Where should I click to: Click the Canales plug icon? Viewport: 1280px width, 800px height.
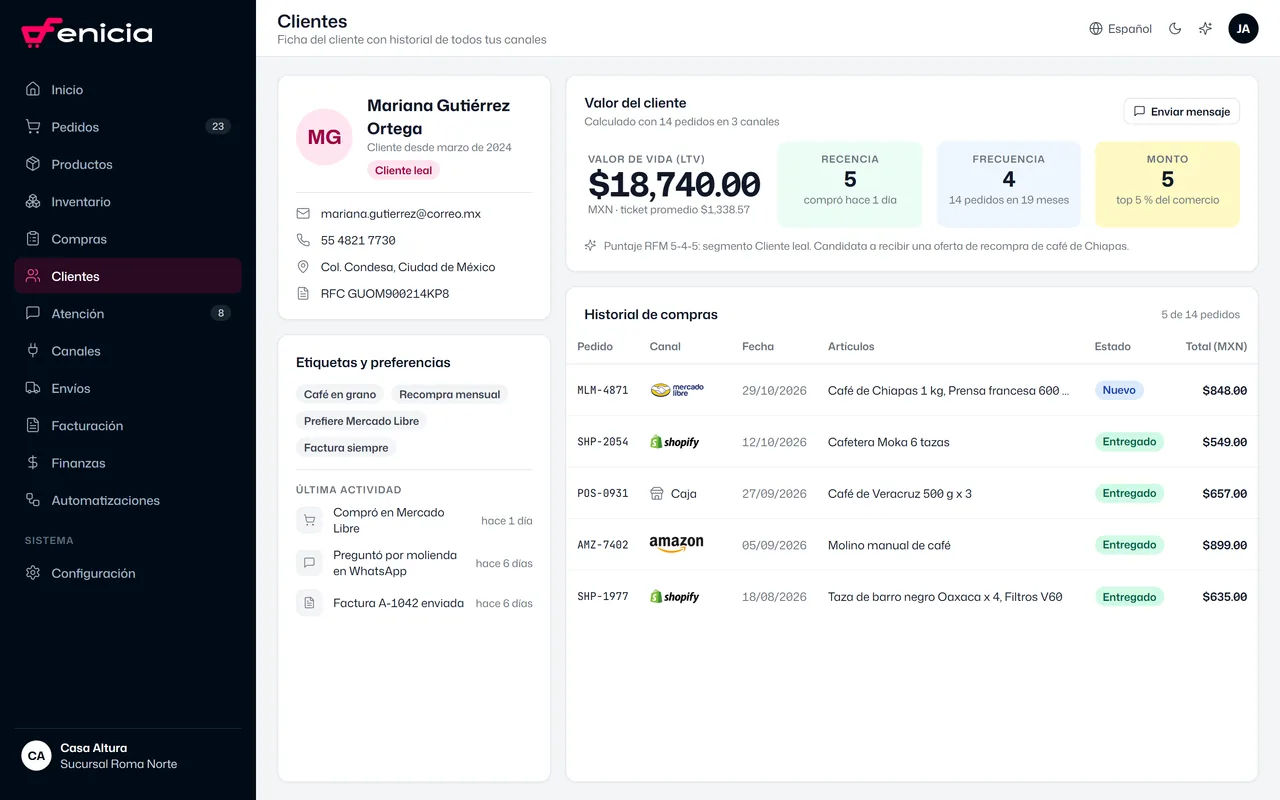33,351
